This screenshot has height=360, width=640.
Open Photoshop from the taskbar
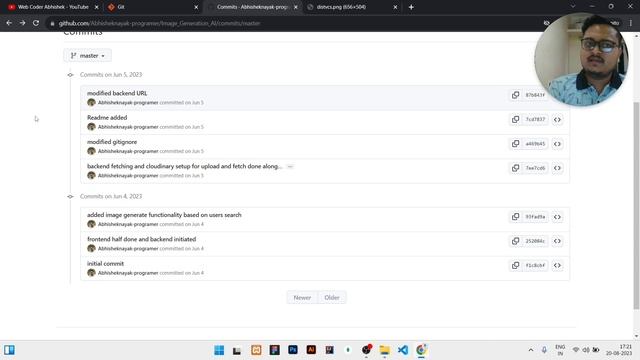pyautogui.click(x=293, y=350)
